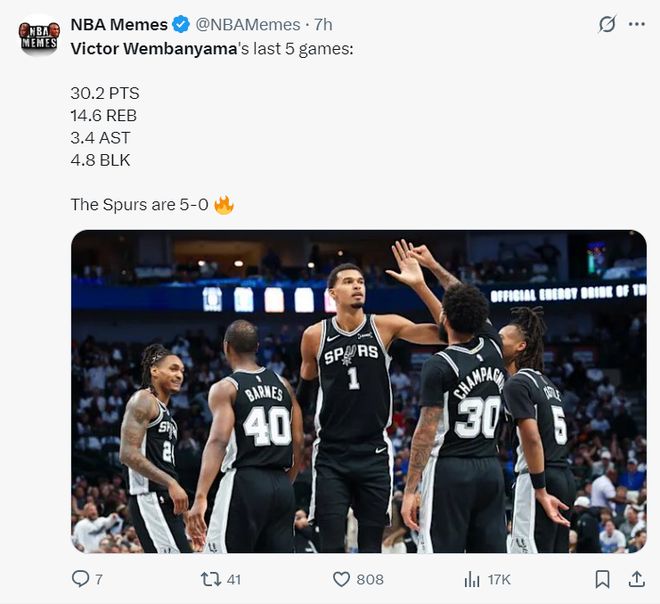Open the 7h timestamp permalink

(x=323, y=24)
